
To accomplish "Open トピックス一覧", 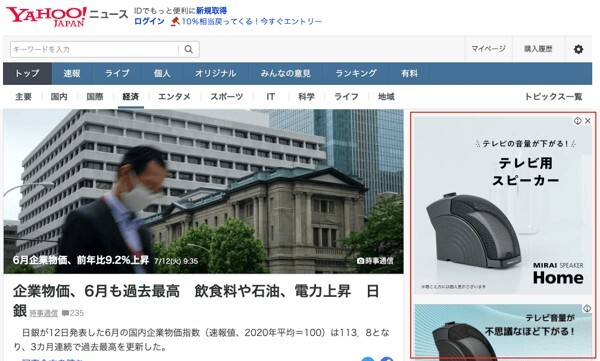I will click(553, 97).
